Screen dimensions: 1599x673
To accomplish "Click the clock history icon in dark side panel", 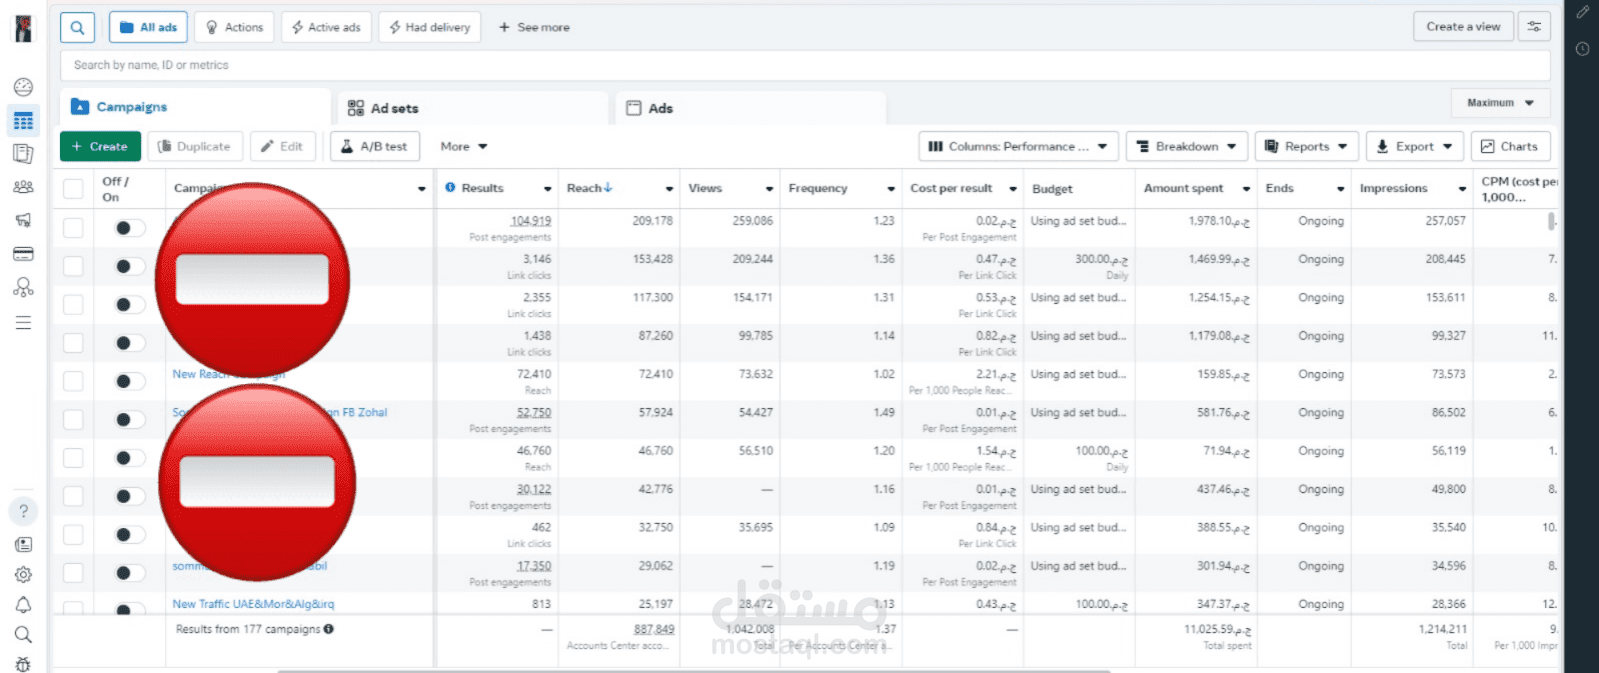I will tap(1582, 49).
